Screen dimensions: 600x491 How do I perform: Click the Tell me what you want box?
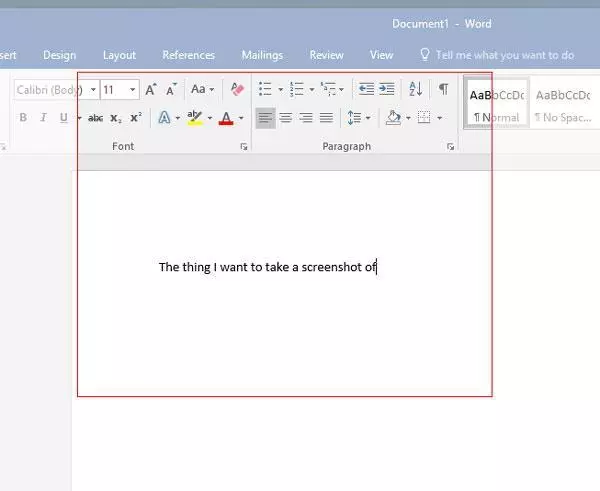pyautogui.click(x=504, y=55)
